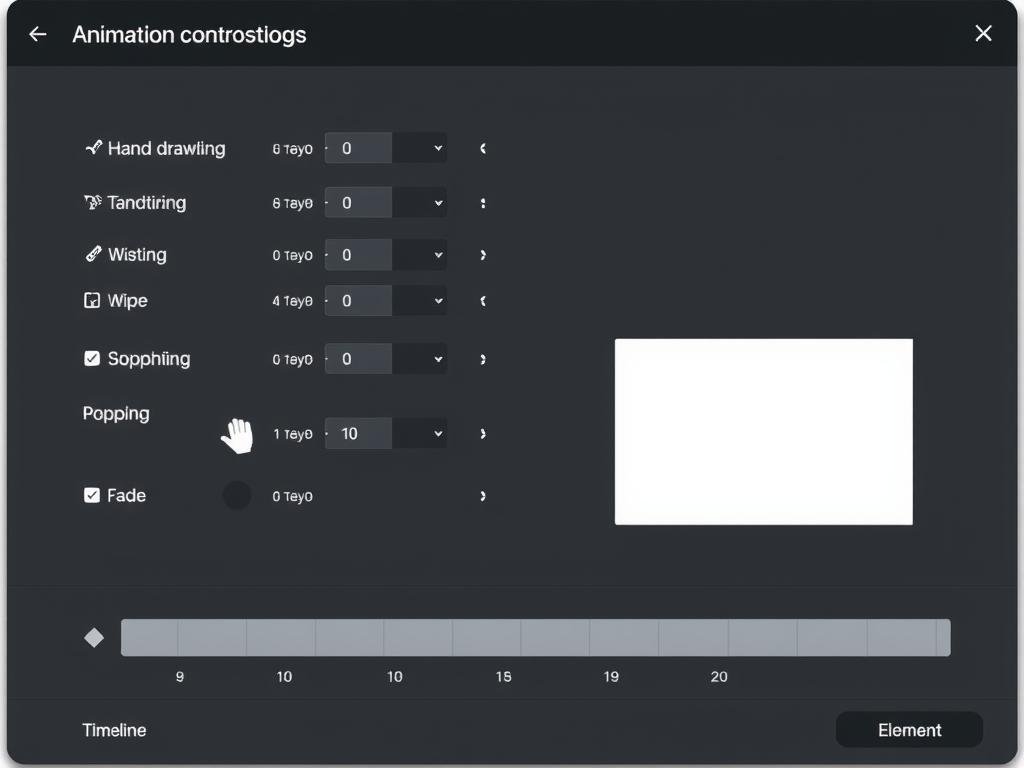Click timeline tick label 15

click(504, 677)
